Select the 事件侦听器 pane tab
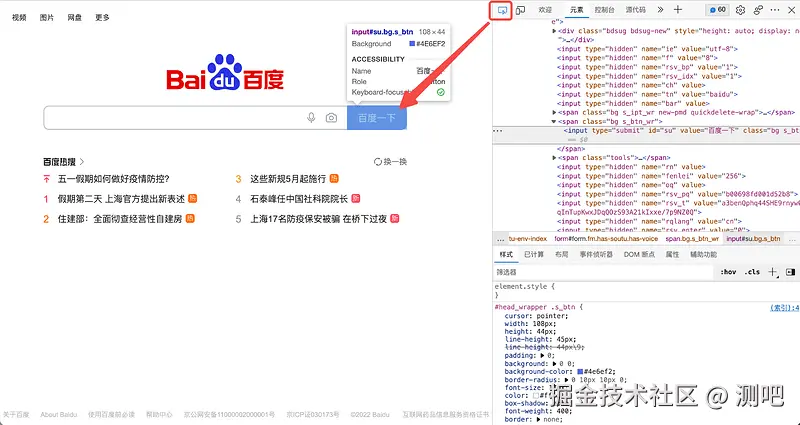This screenshot has width=800, height=425. [596, 255]
